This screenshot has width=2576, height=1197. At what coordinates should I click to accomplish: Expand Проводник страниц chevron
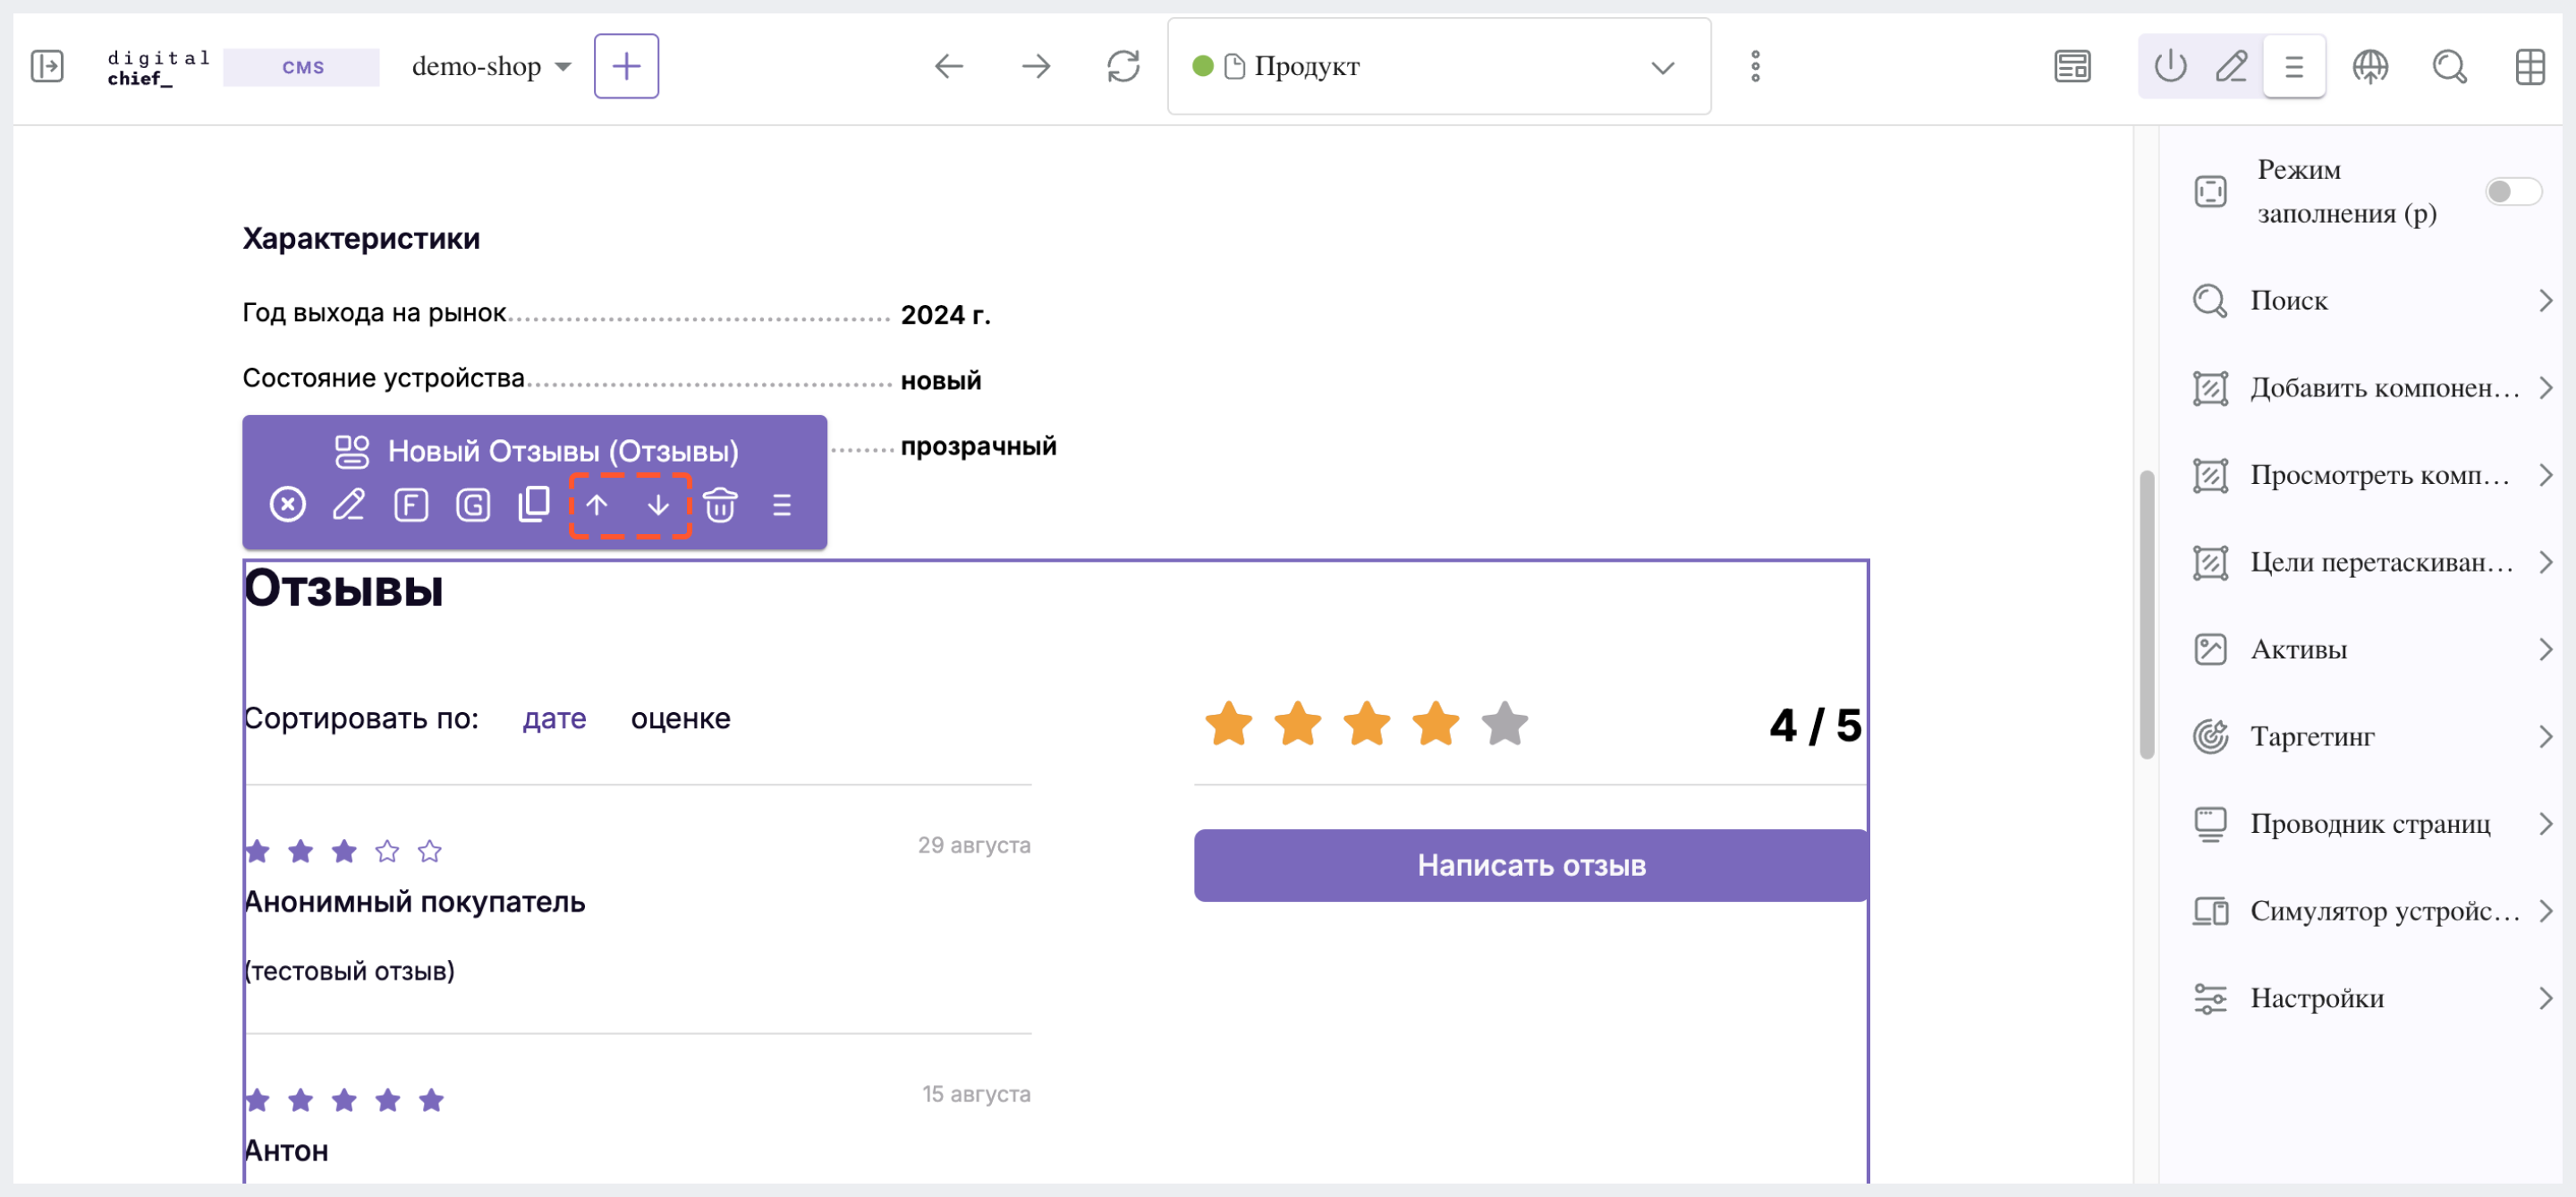pyautogui.click(x=2546, y=824)
